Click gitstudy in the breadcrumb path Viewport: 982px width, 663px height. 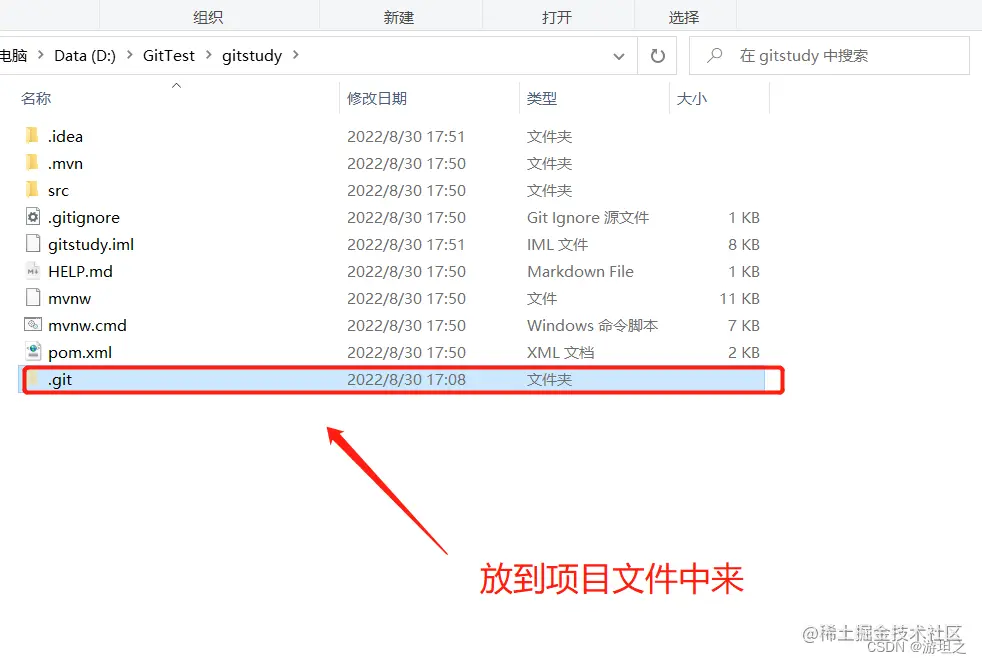pos(252,56)
